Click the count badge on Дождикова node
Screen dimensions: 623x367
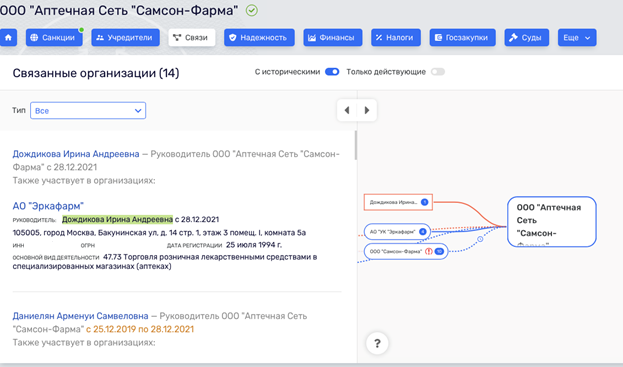point(424,202)
